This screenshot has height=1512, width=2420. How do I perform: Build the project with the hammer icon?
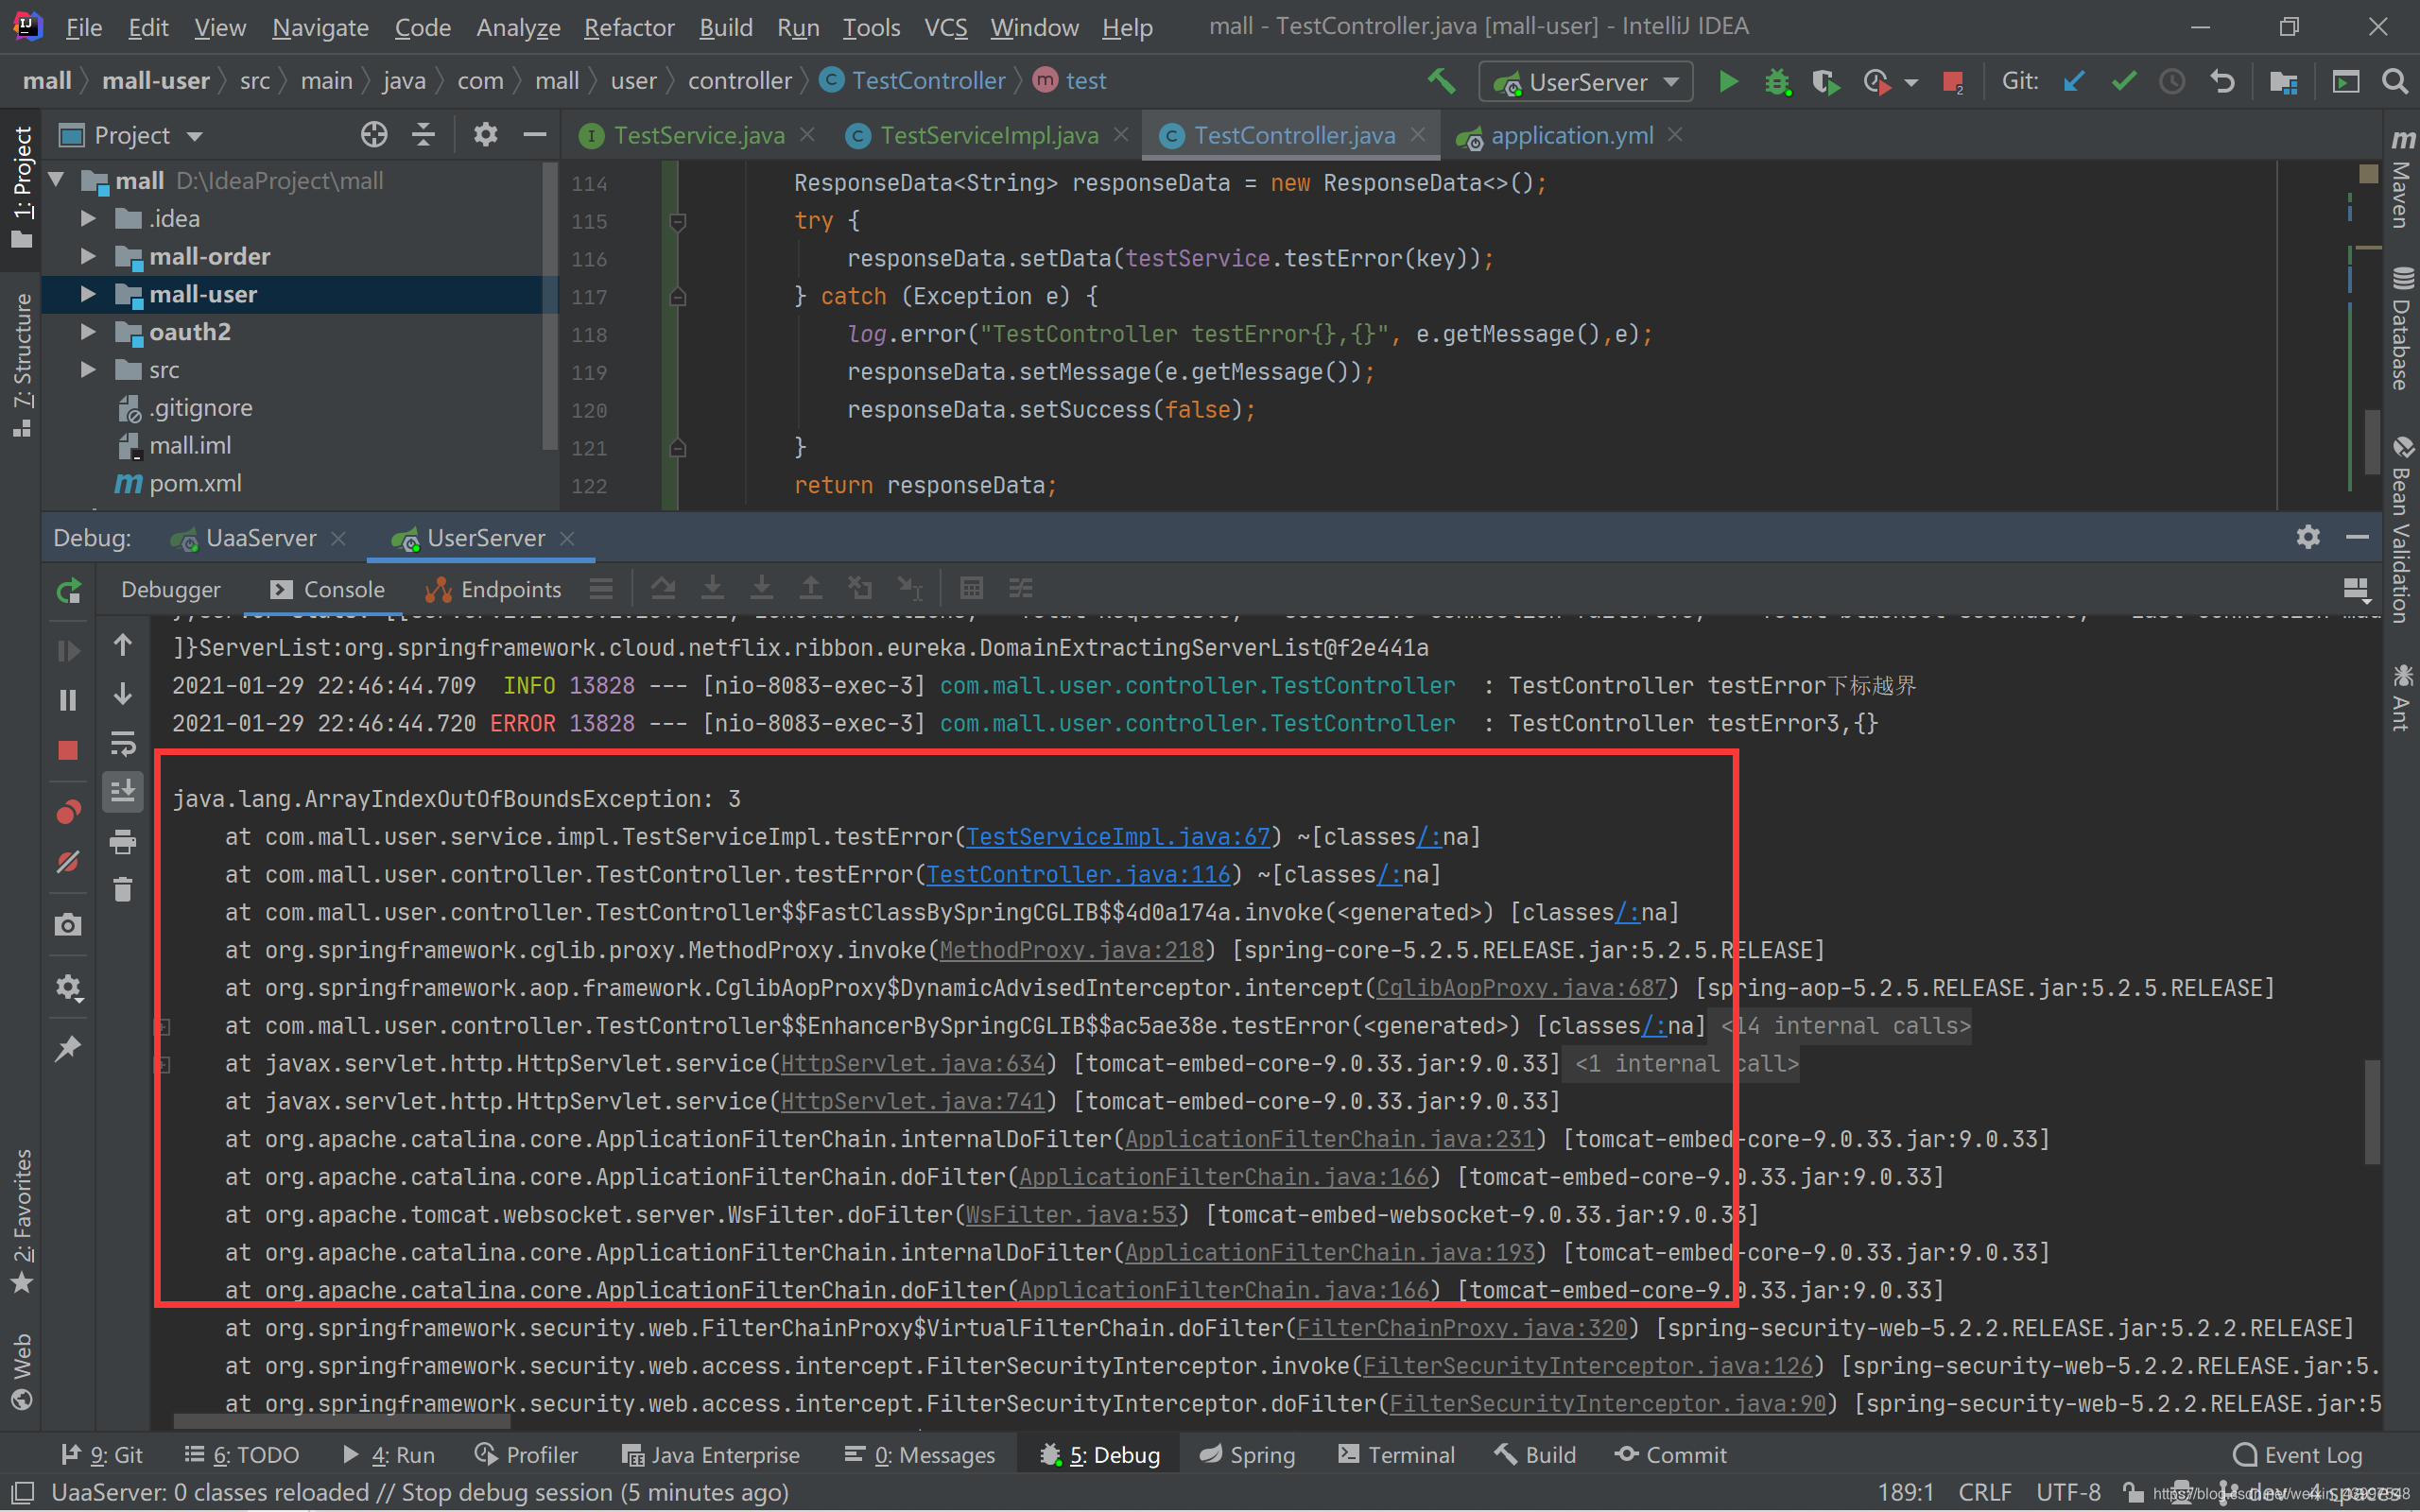click(x=1441, y=81)
